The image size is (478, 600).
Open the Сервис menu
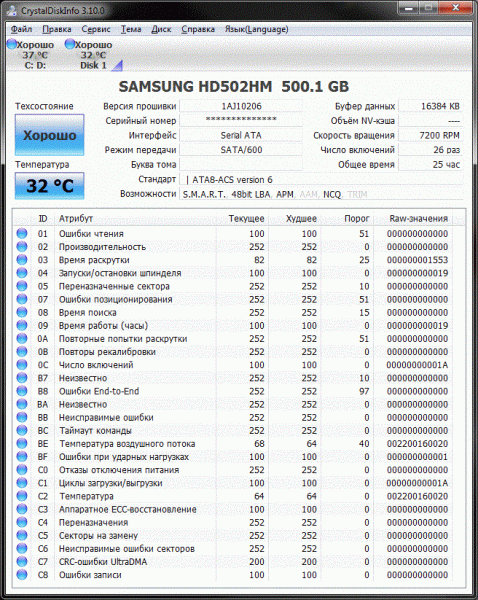(x=96, y=29)
